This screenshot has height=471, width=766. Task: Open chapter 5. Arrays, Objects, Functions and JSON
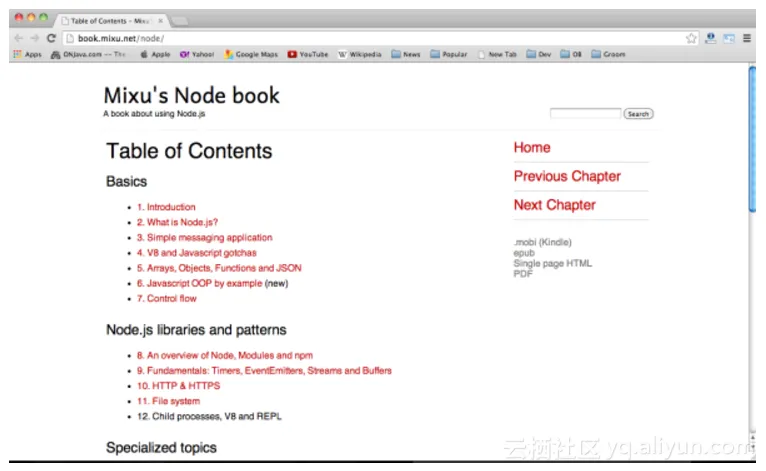[219, 268]
